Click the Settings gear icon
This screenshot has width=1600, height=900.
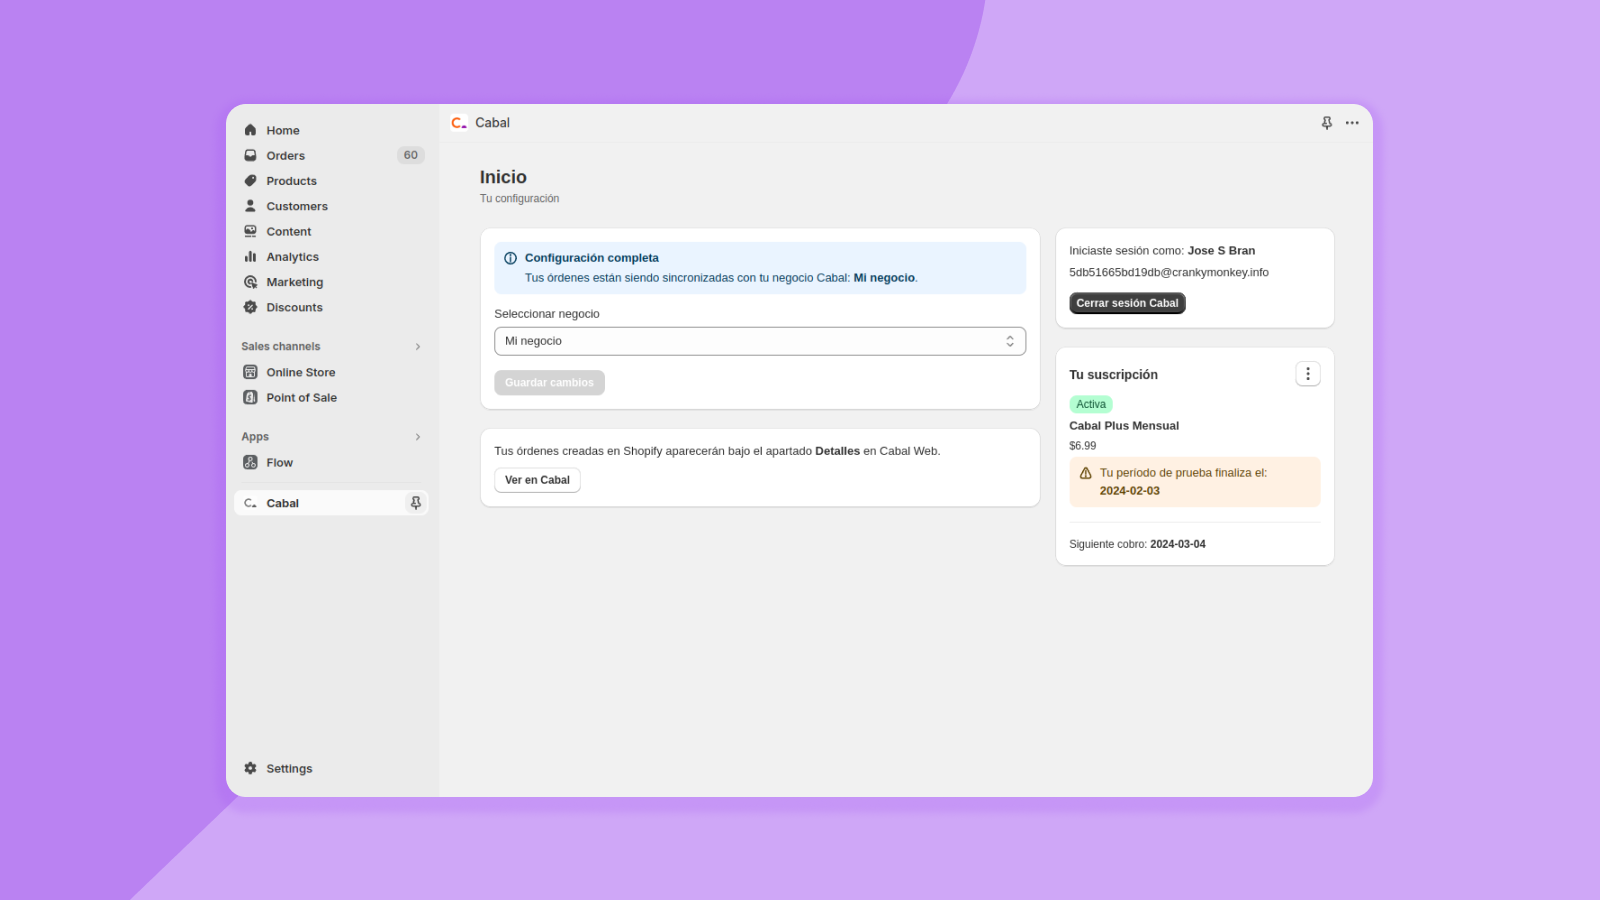[x=250, y=768]
